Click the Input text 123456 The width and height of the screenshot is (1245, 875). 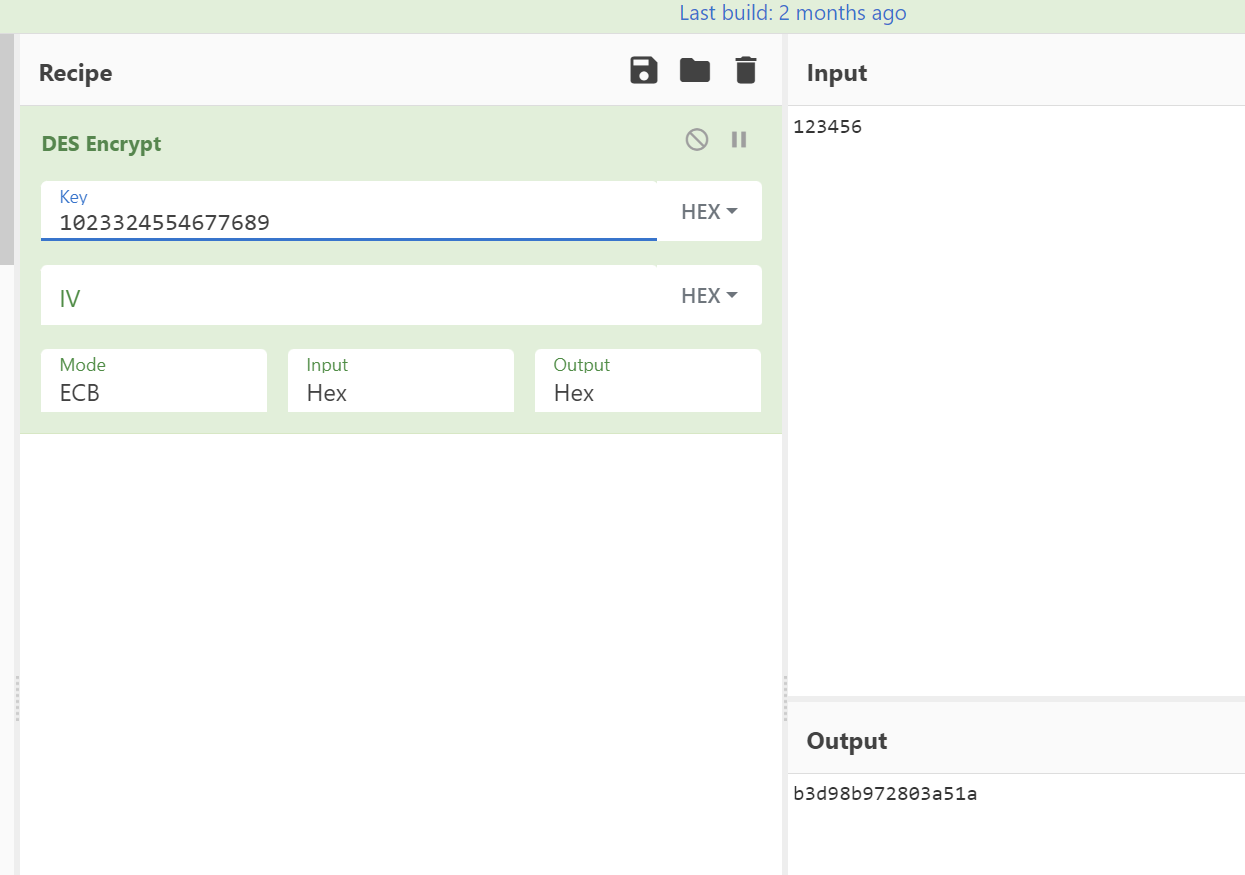[x=827, y=127]
